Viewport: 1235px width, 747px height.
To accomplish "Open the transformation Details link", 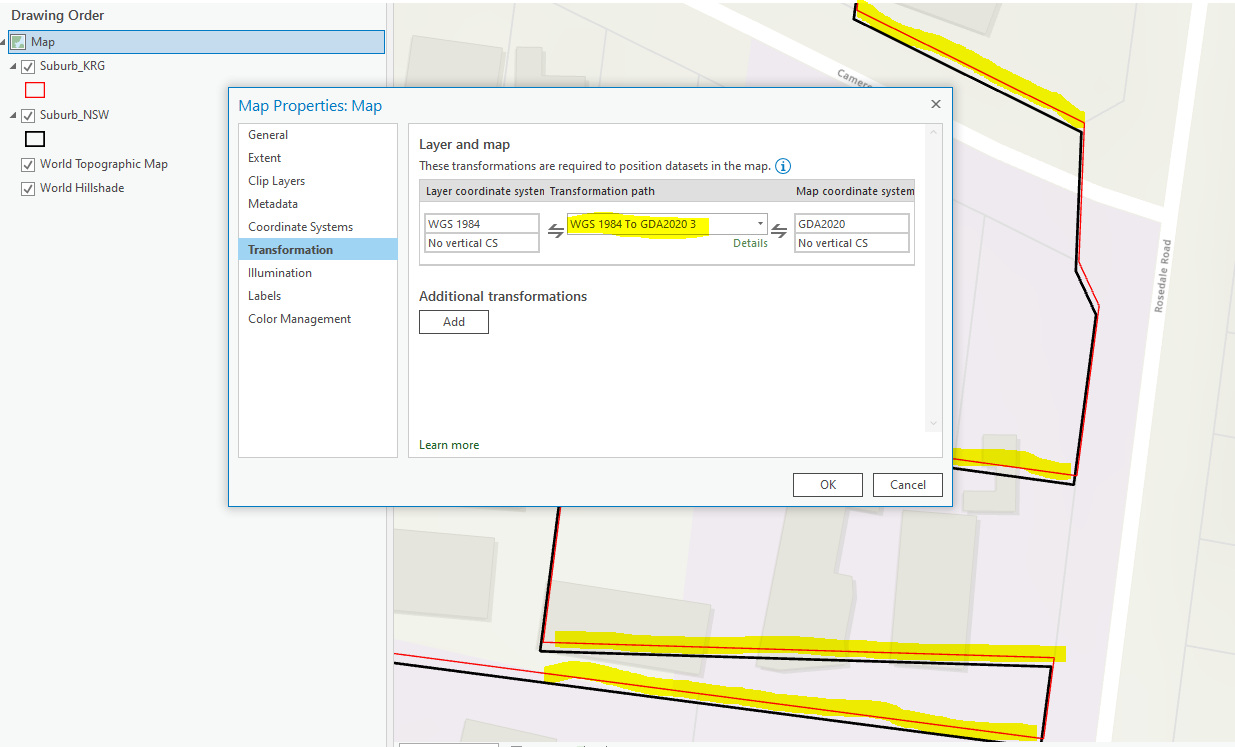I will click(750, 243).
